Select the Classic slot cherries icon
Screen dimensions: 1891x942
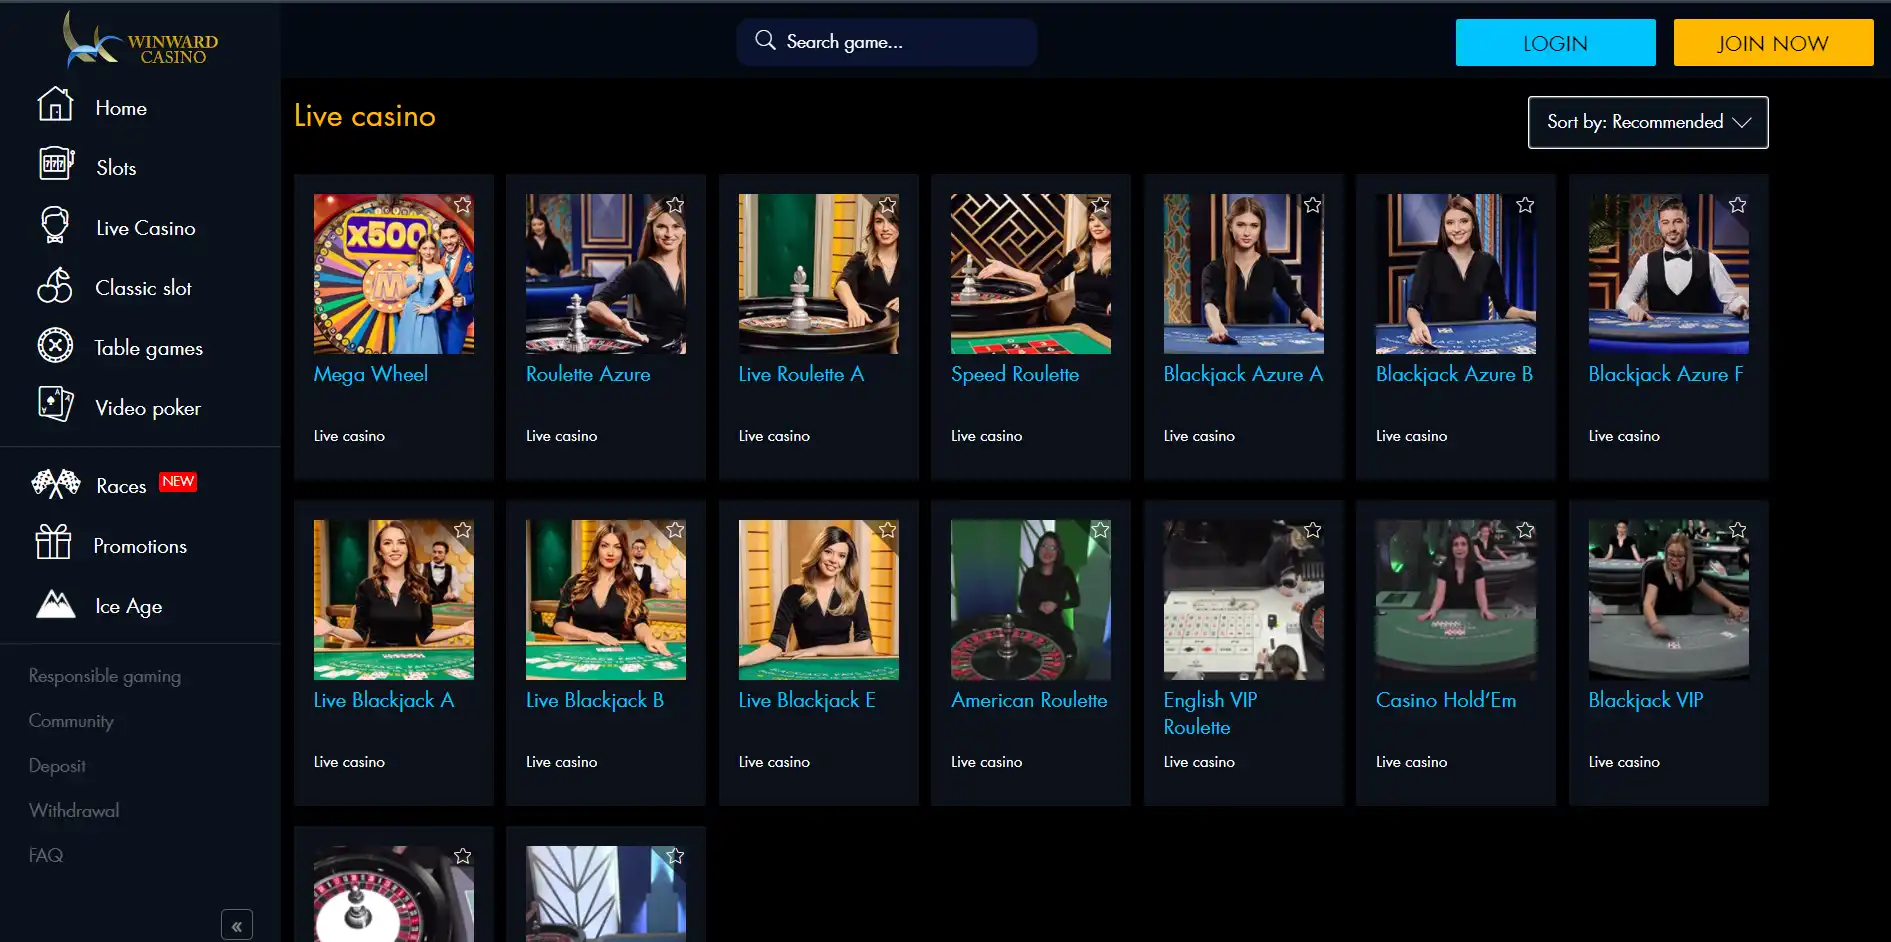tap(56, 285)
